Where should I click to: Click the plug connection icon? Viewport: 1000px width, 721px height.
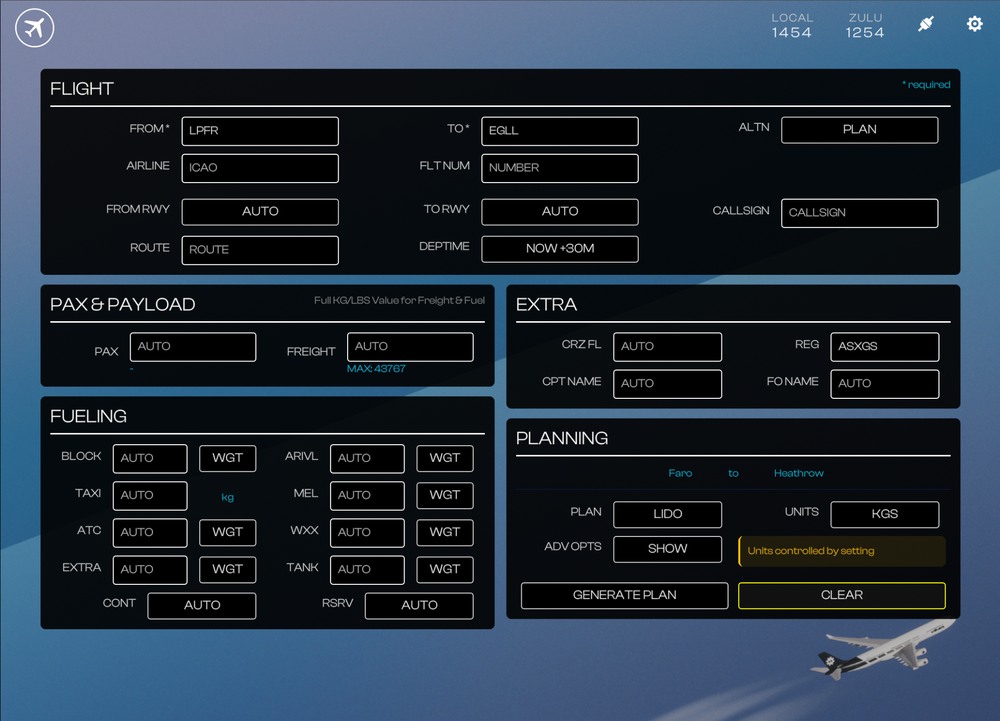coord(926,24)
